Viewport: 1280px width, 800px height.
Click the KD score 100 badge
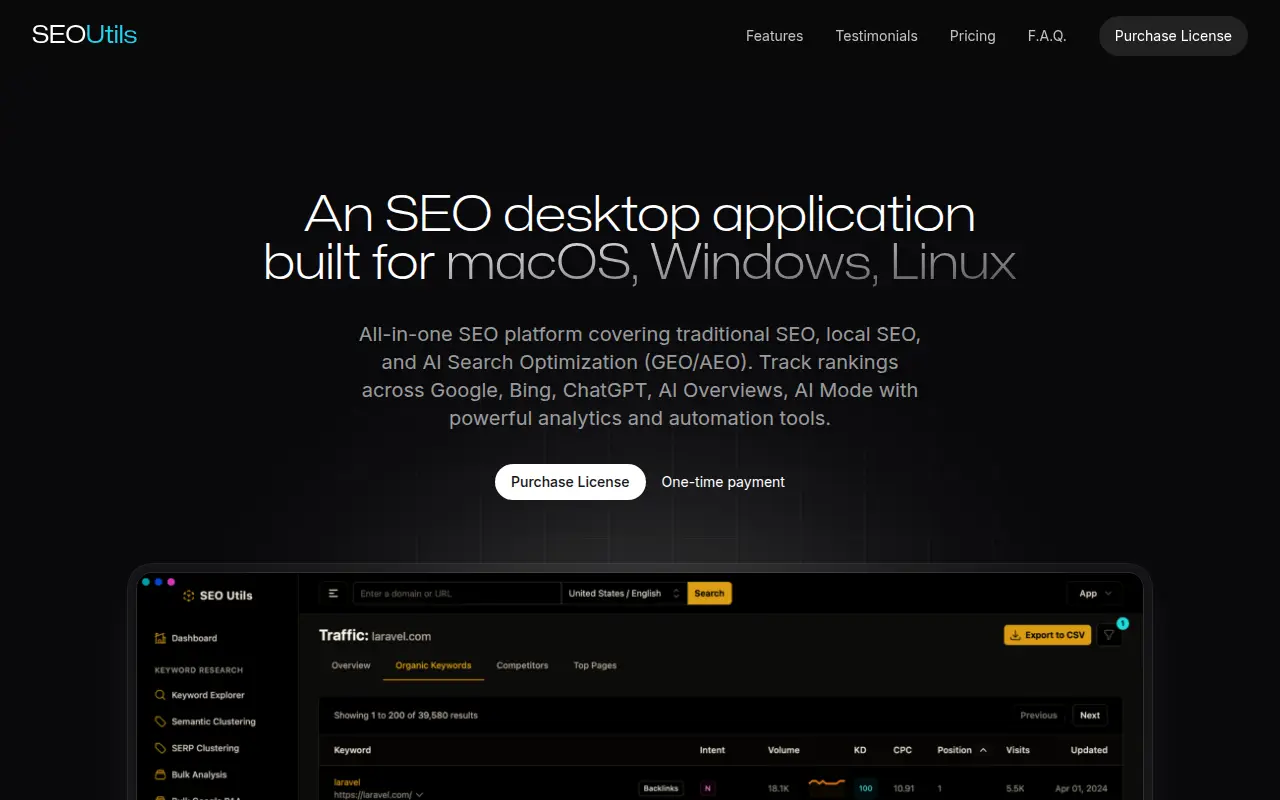coord(865,788)
